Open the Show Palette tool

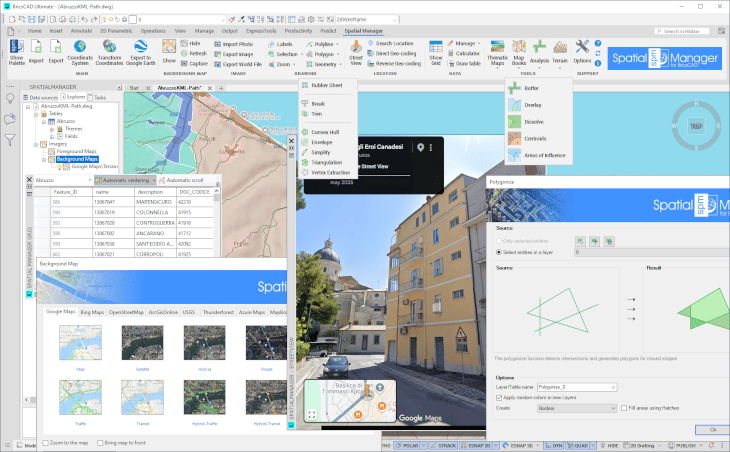pos(17,52)
